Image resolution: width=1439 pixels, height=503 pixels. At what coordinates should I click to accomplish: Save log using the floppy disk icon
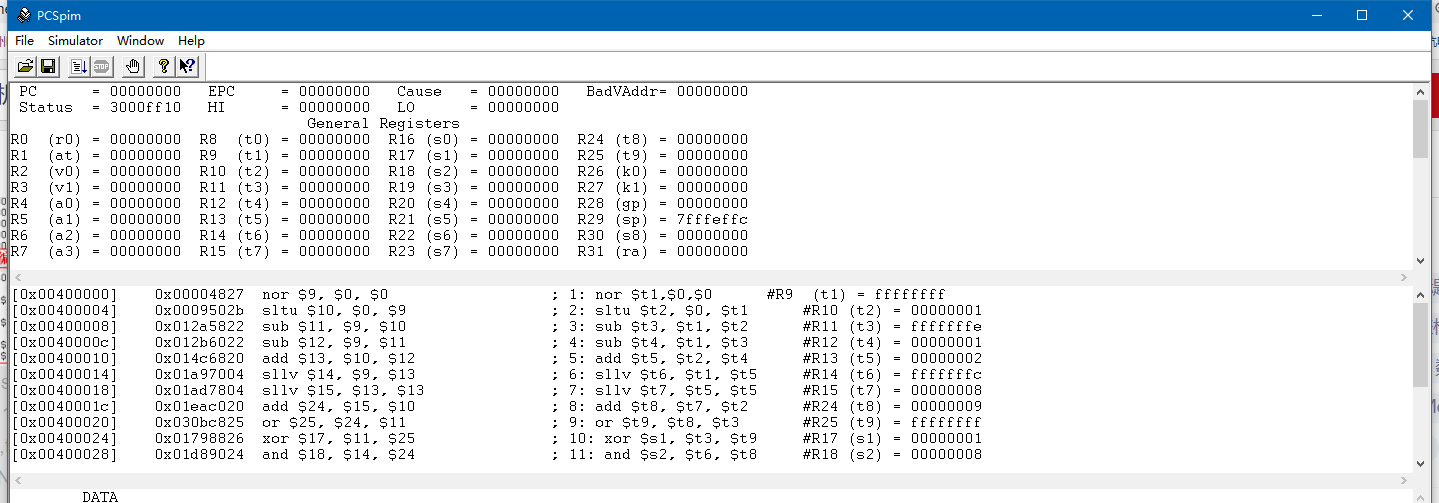tap(48, 66)
